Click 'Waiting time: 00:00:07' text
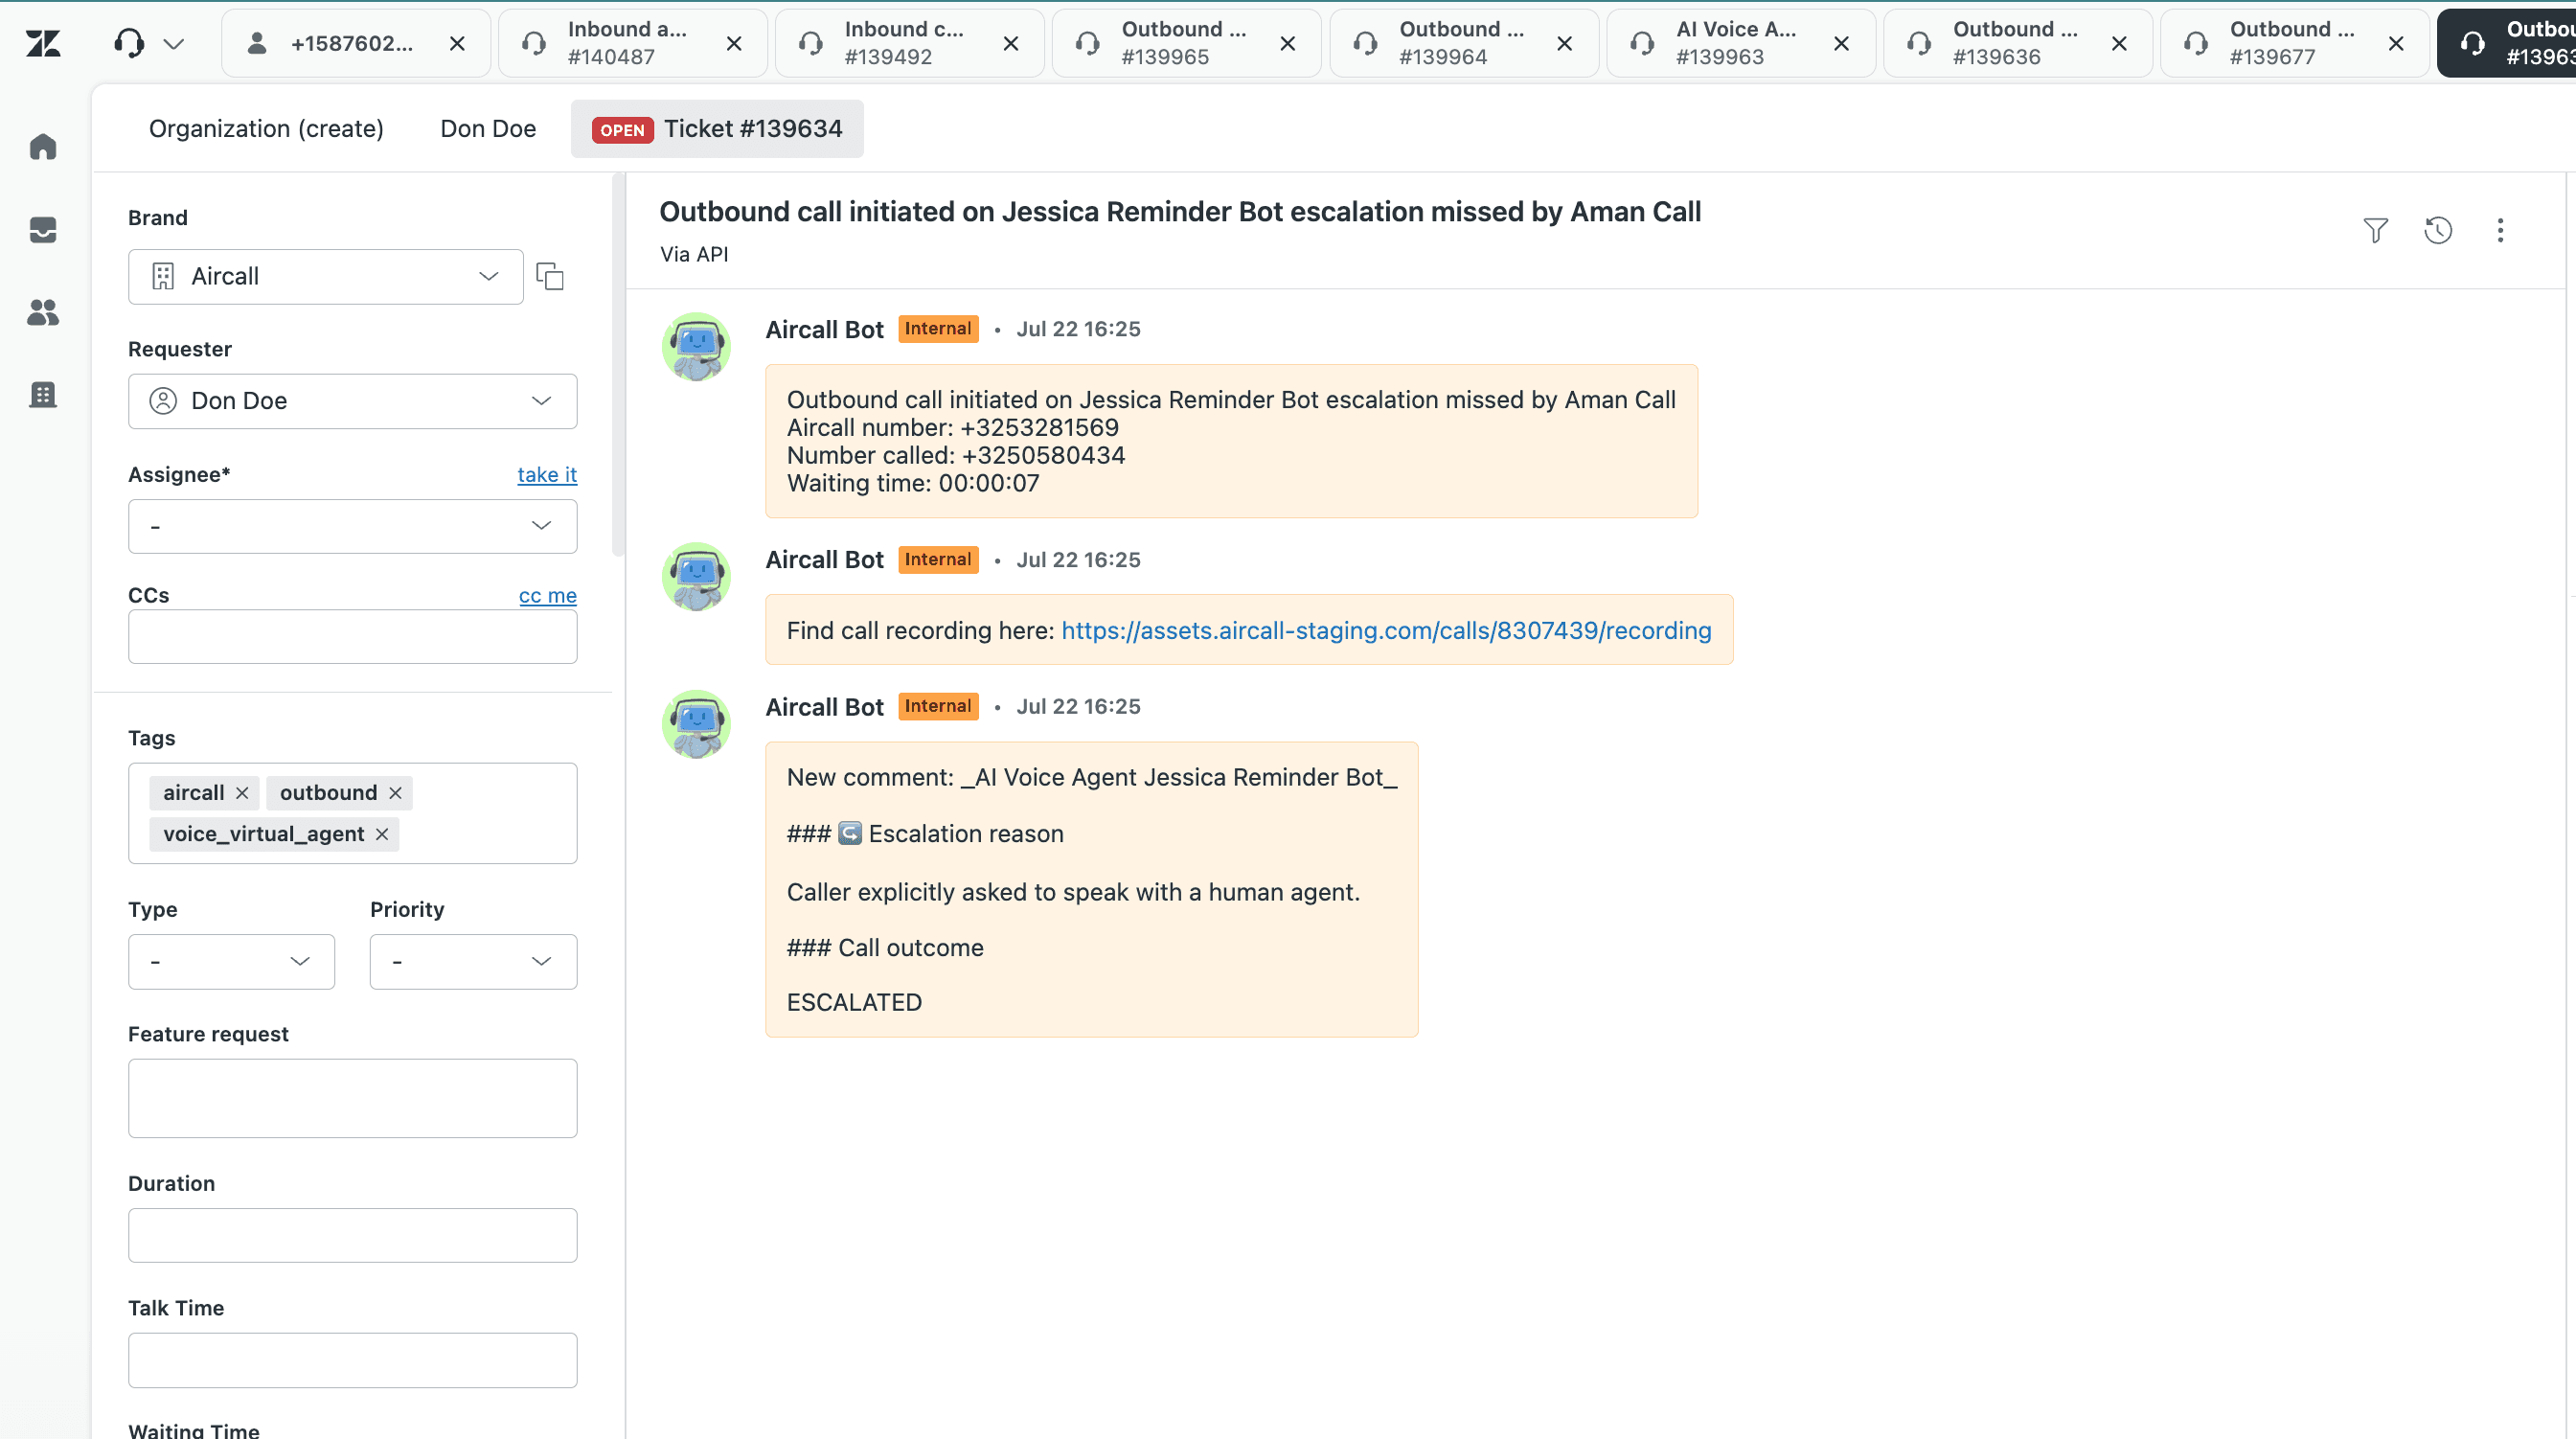 pos(913,484)
